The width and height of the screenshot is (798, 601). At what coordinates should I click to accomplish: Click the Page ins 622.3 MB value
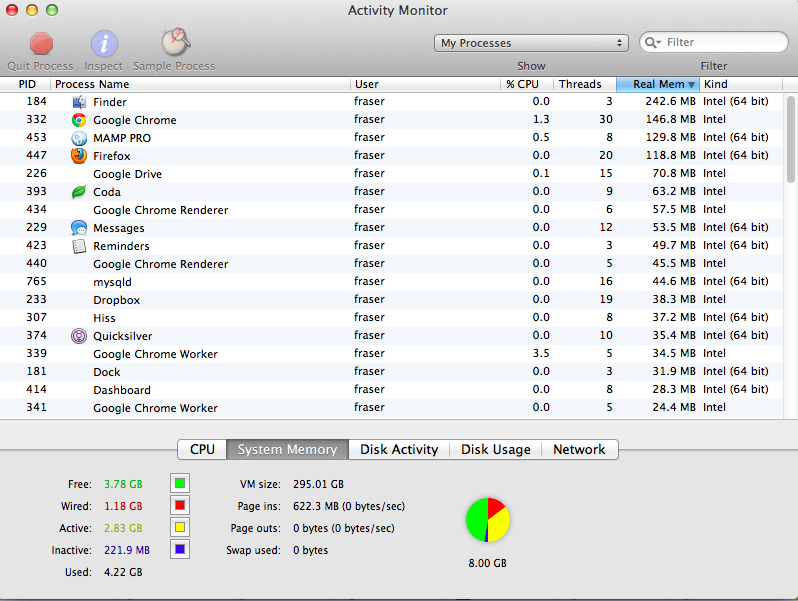(349, 506)
